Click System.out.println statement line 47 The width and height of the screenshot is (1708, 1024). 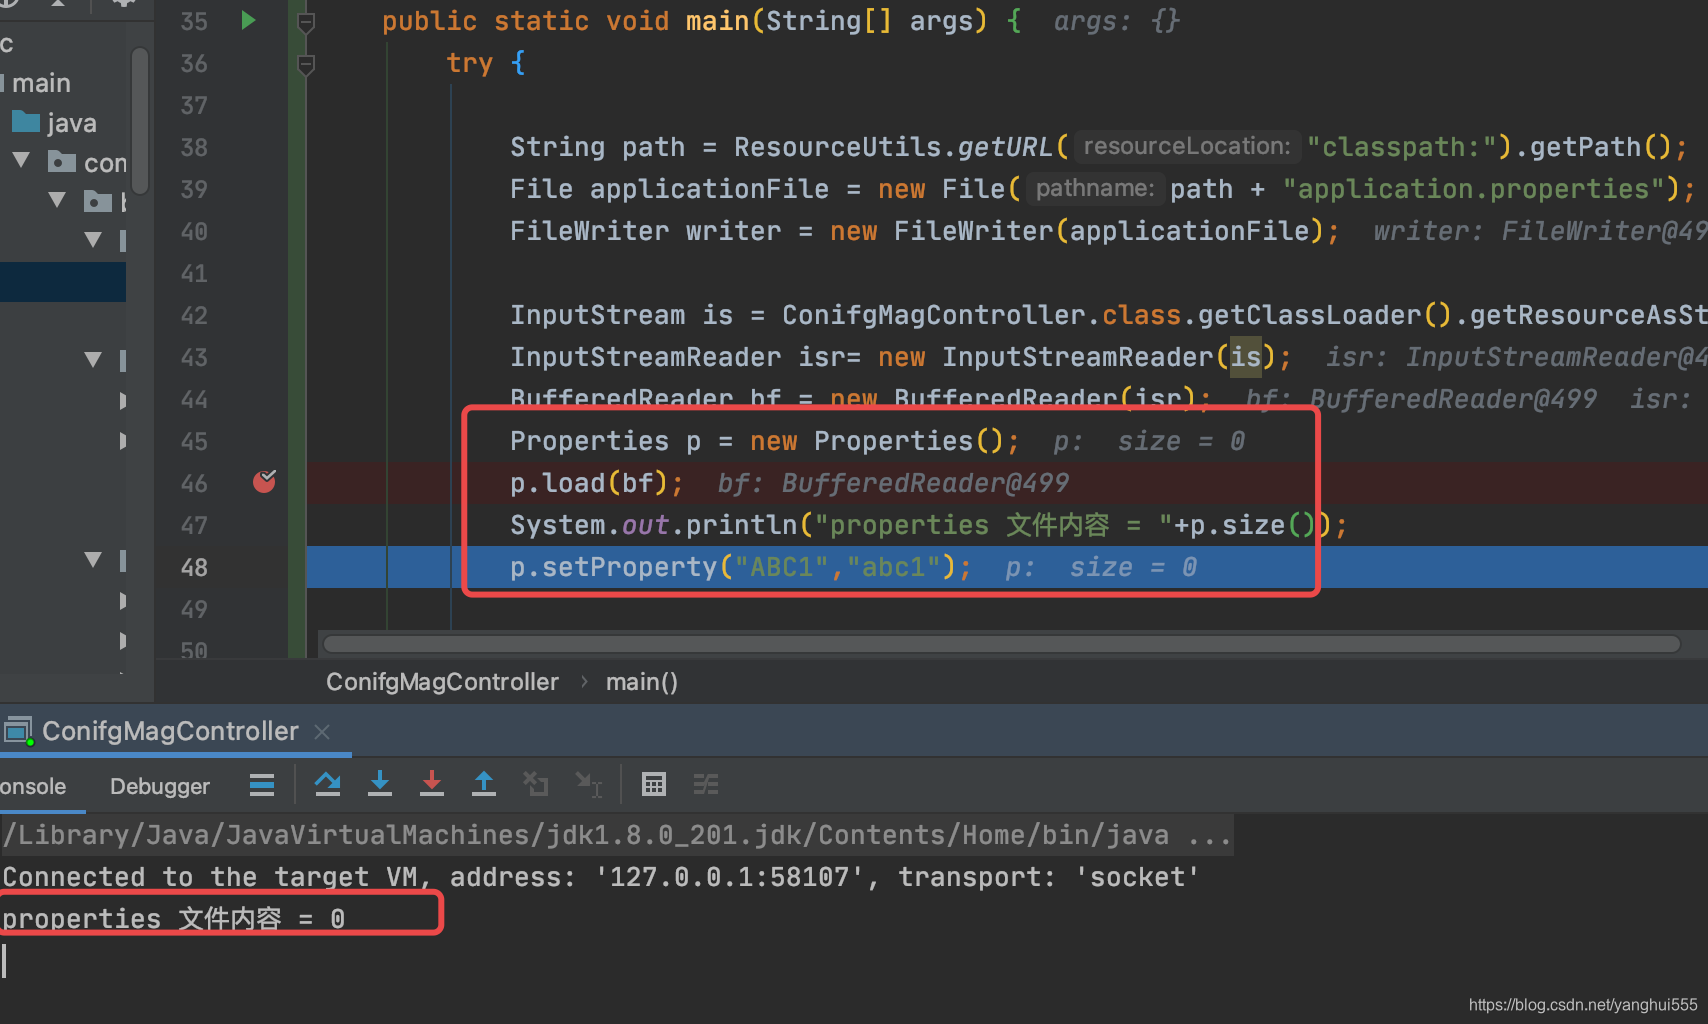point(929,525)
